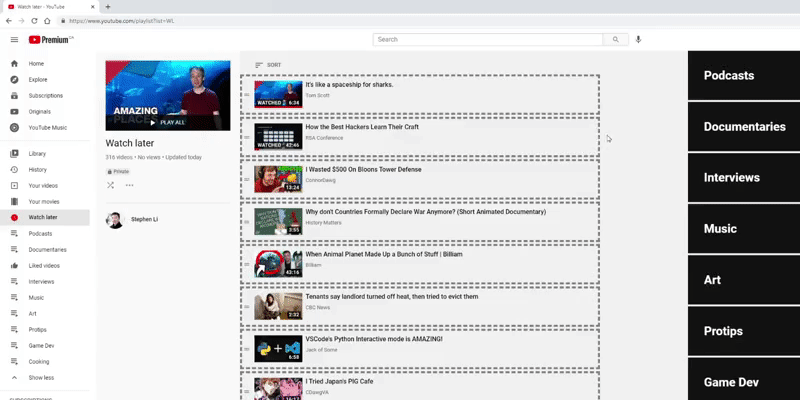Click the black Music panel button
The image size is (800, 400).
click(x=744, y=229)
